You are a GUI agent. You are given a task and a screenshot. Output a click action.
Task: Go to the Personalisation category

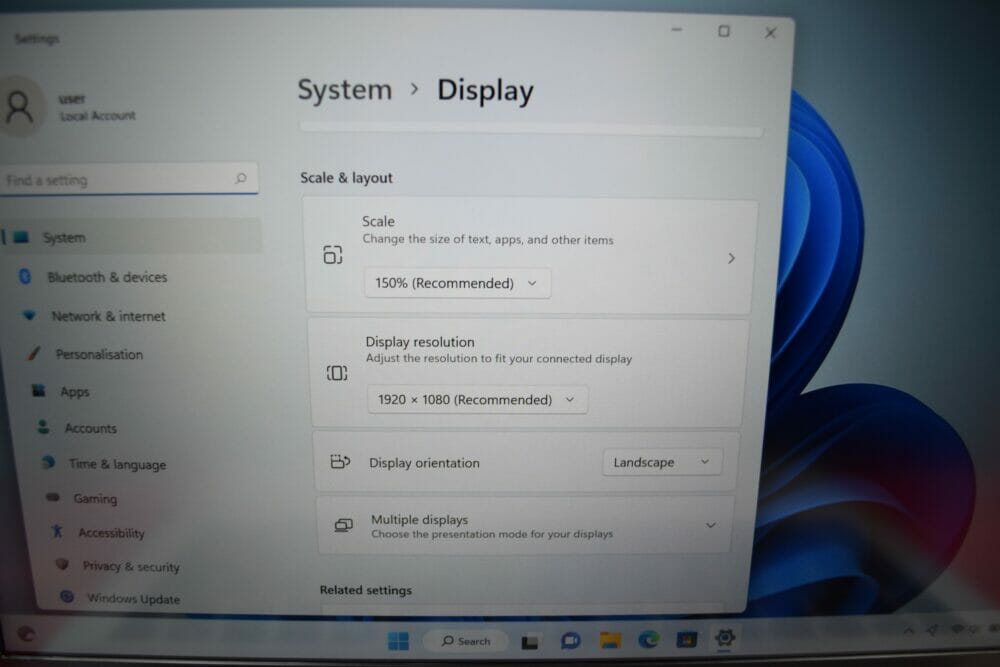coord(99,355)
